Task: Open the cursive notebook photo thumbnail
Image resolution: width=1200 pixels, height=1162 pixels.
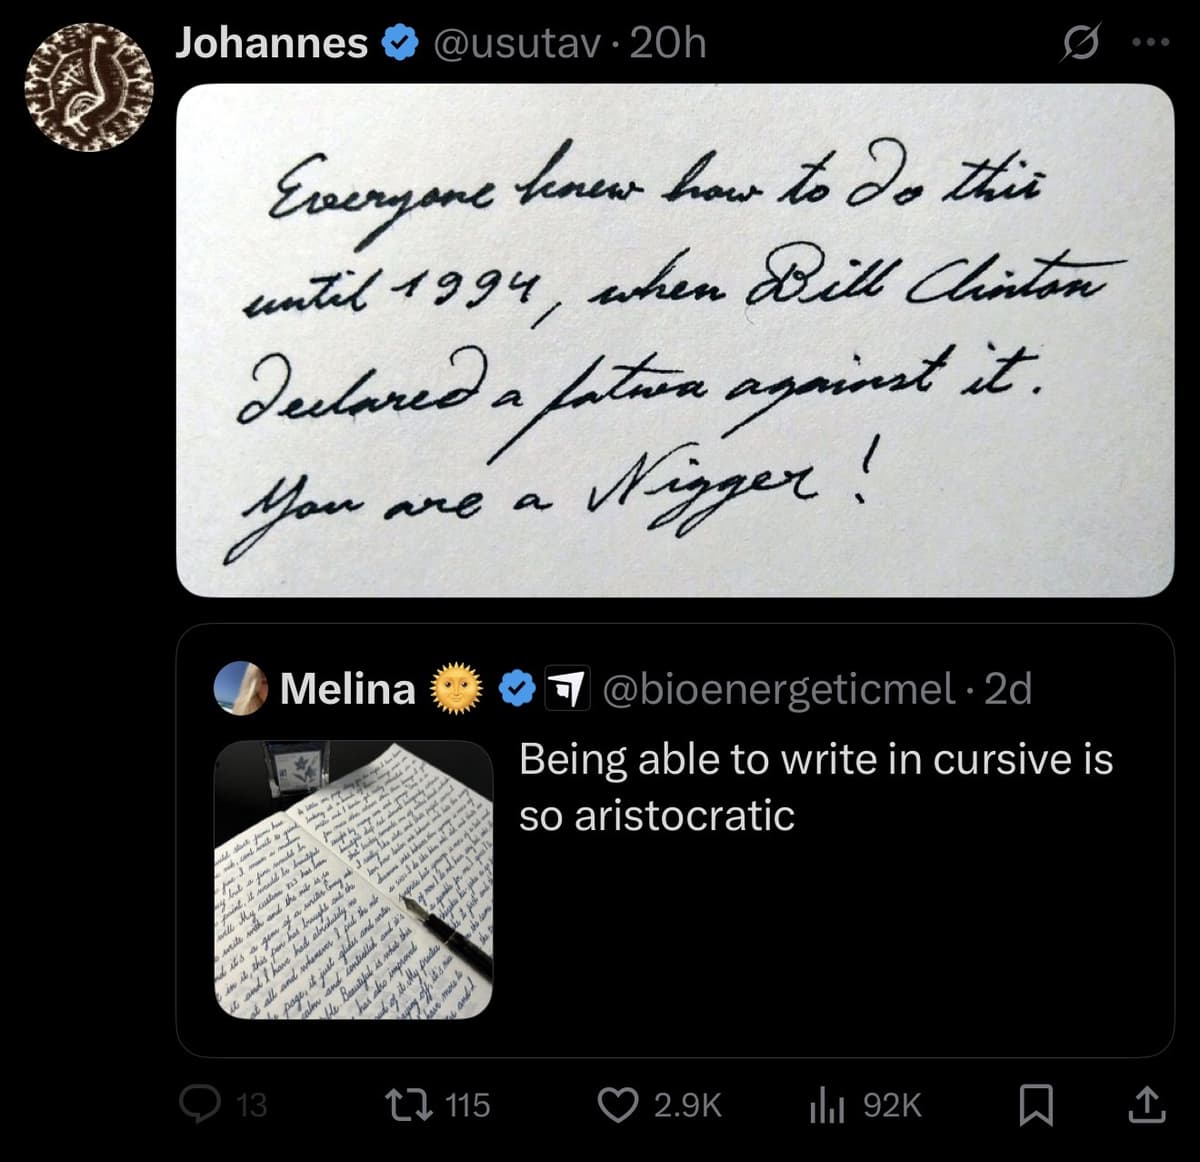Action: [x=354, y=880]
